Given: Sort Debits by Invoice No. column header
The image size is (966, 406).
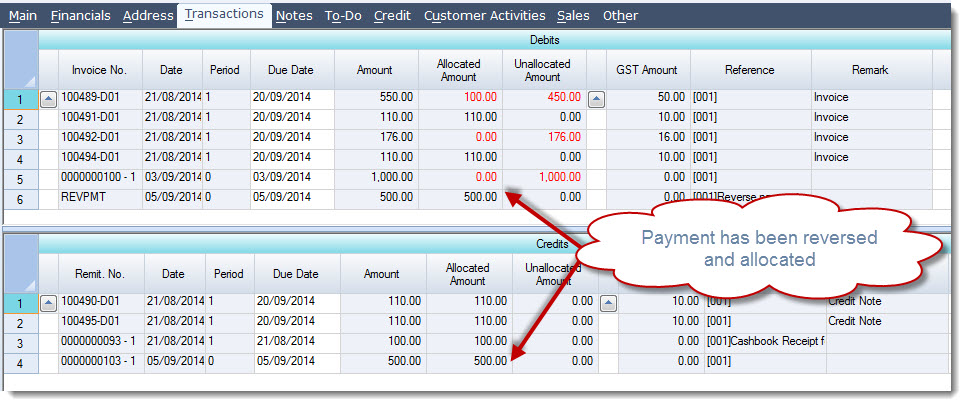Looking at the screenshot, I should pyautogui.click(x=99, y=70).
